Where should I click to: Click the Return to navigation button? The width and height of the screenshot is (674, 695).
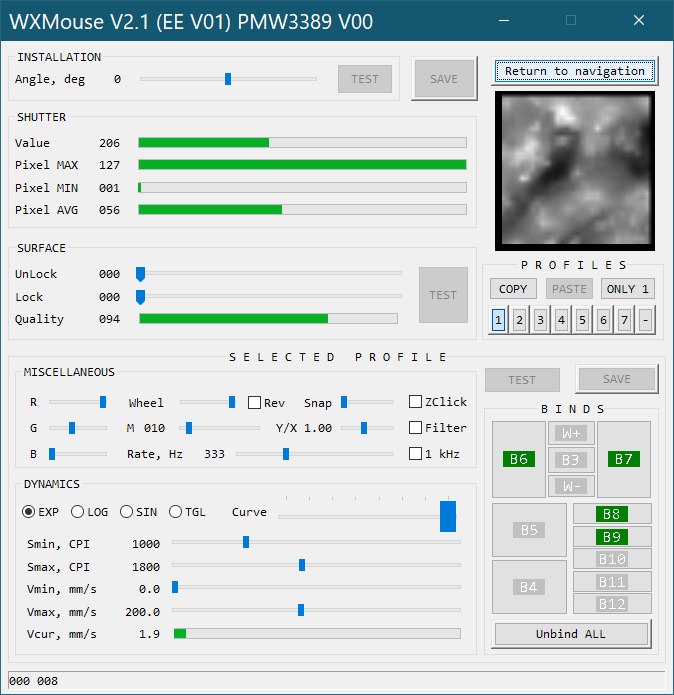tap(575, 71)
